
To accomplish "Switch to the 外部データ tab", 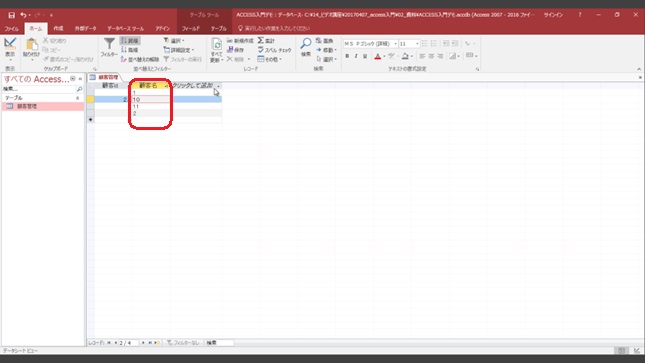I will (x=85, y=28).
